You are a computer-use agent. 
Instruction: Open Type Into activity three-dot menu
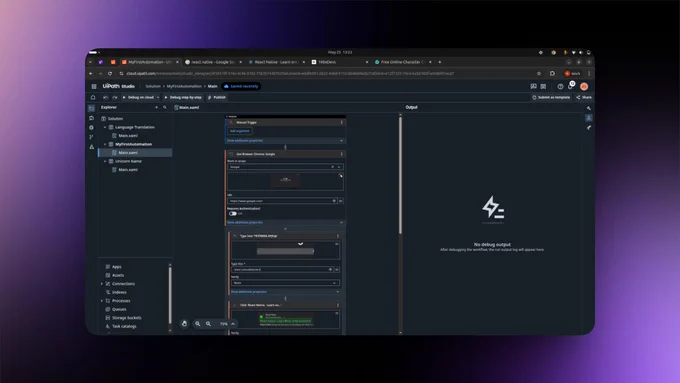click(338, 236)
